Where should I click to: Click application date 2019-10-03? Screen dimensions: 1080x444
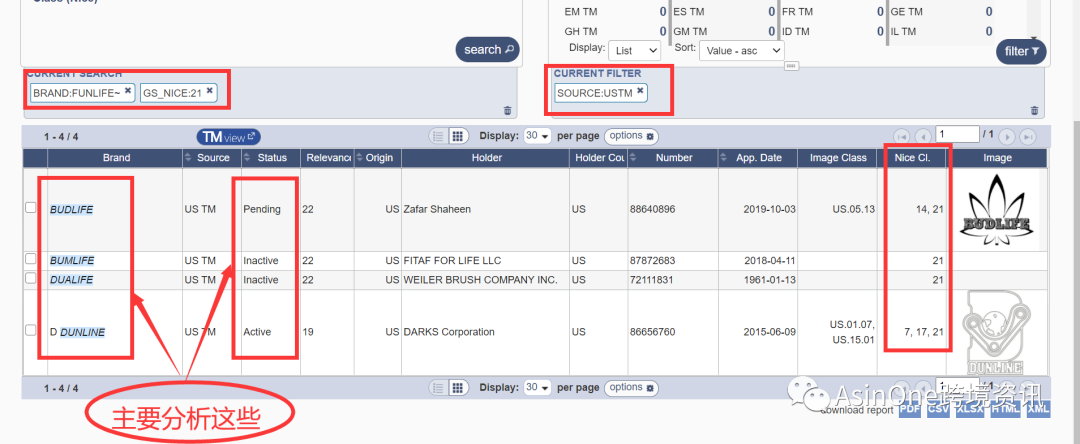click(x=770, y=209)
